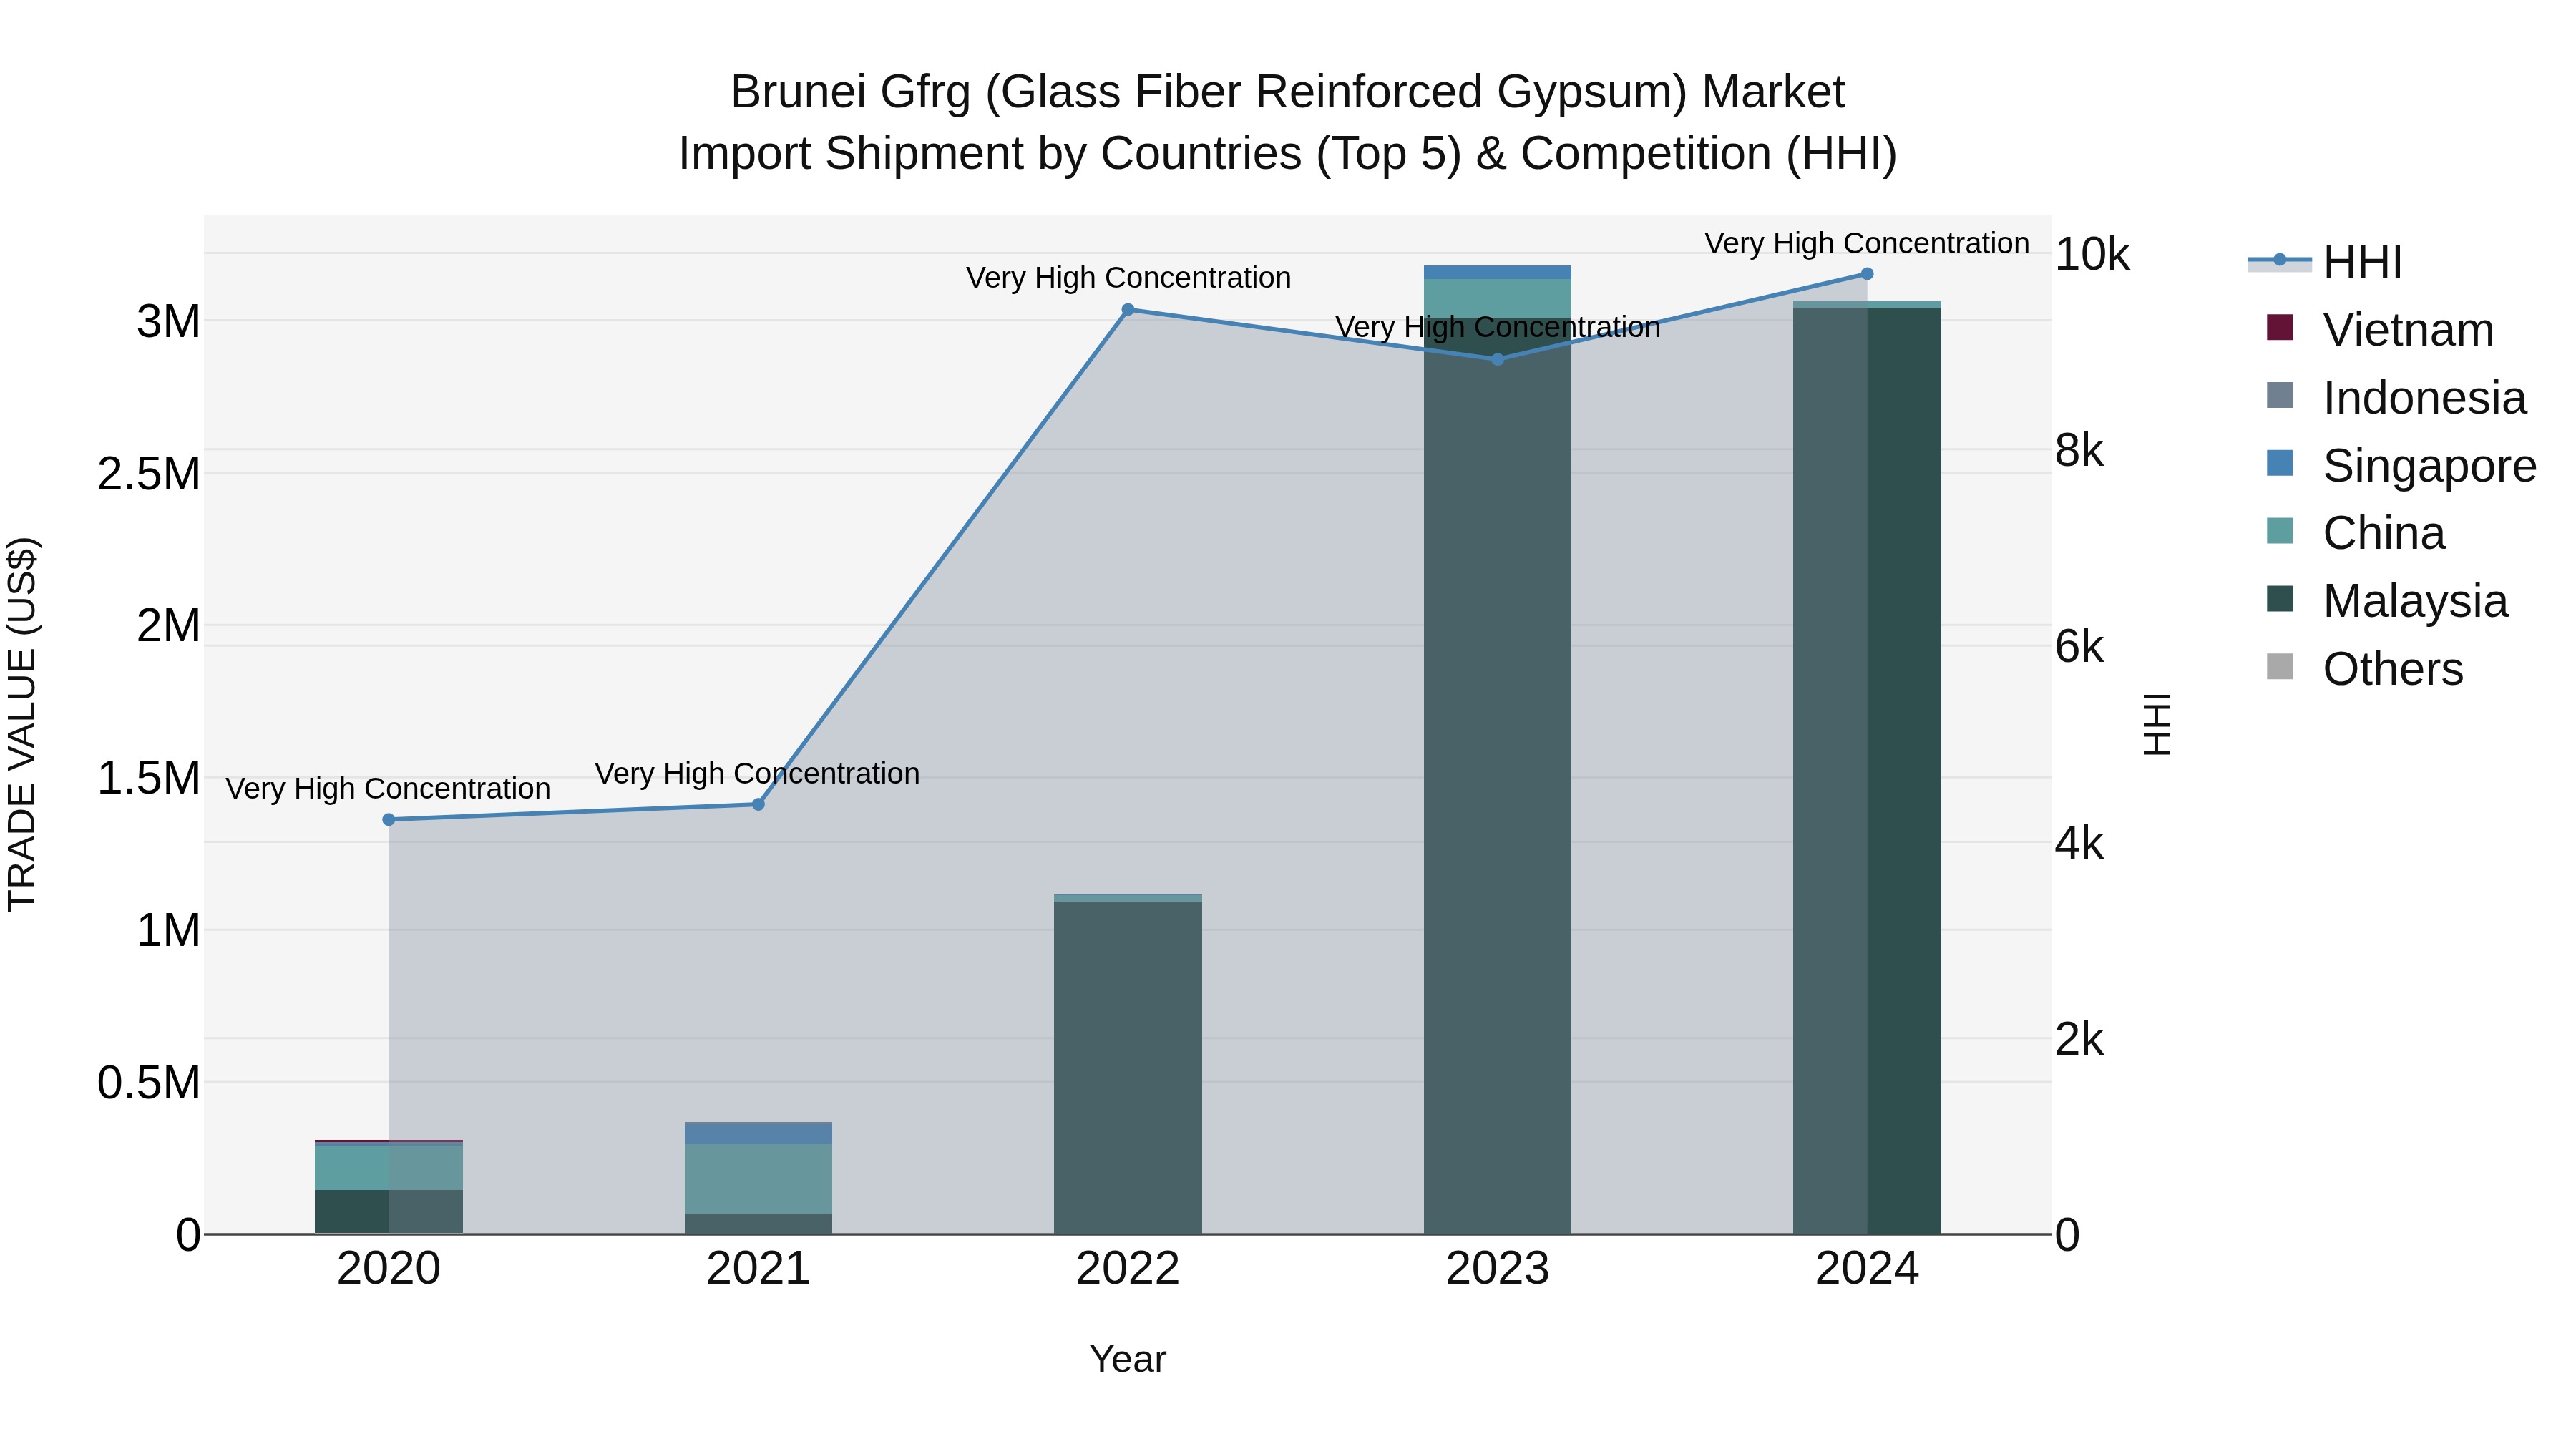Click the Others gray swatch
This screenshot has width=2576, height=1449.
point(2280,667)
